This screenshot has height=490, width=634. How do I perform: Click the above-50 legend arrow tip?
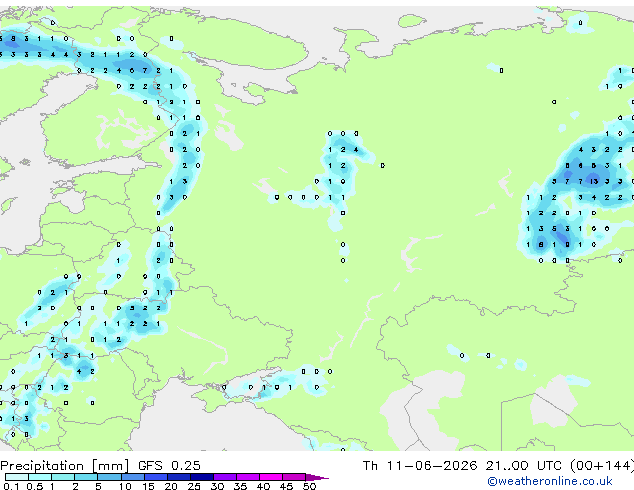(317, 477)
